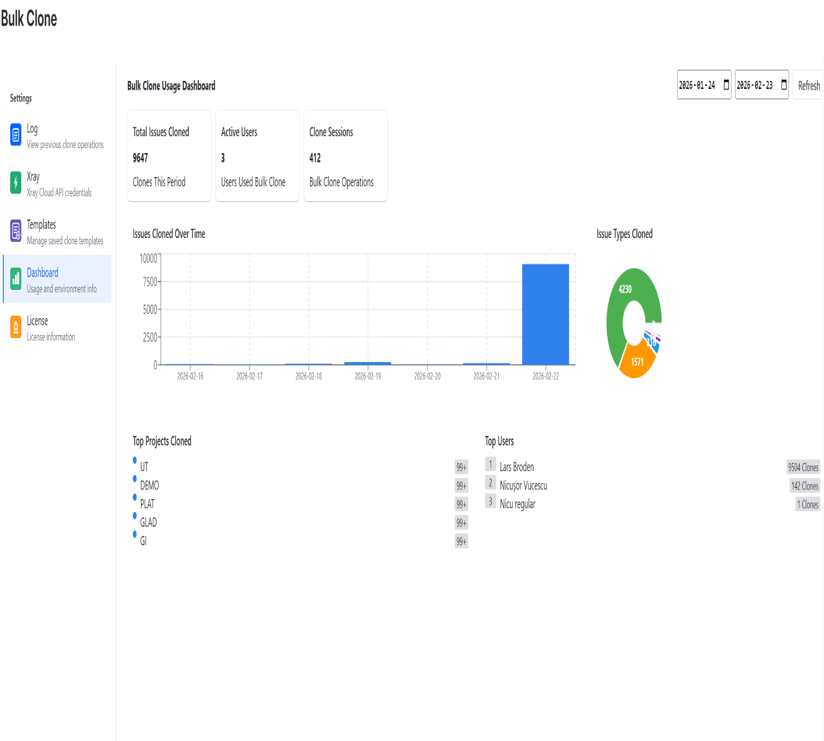The image size is (824, 741).
Task: Click the 99+ badge for UT project
Action: tap(461, 467)
